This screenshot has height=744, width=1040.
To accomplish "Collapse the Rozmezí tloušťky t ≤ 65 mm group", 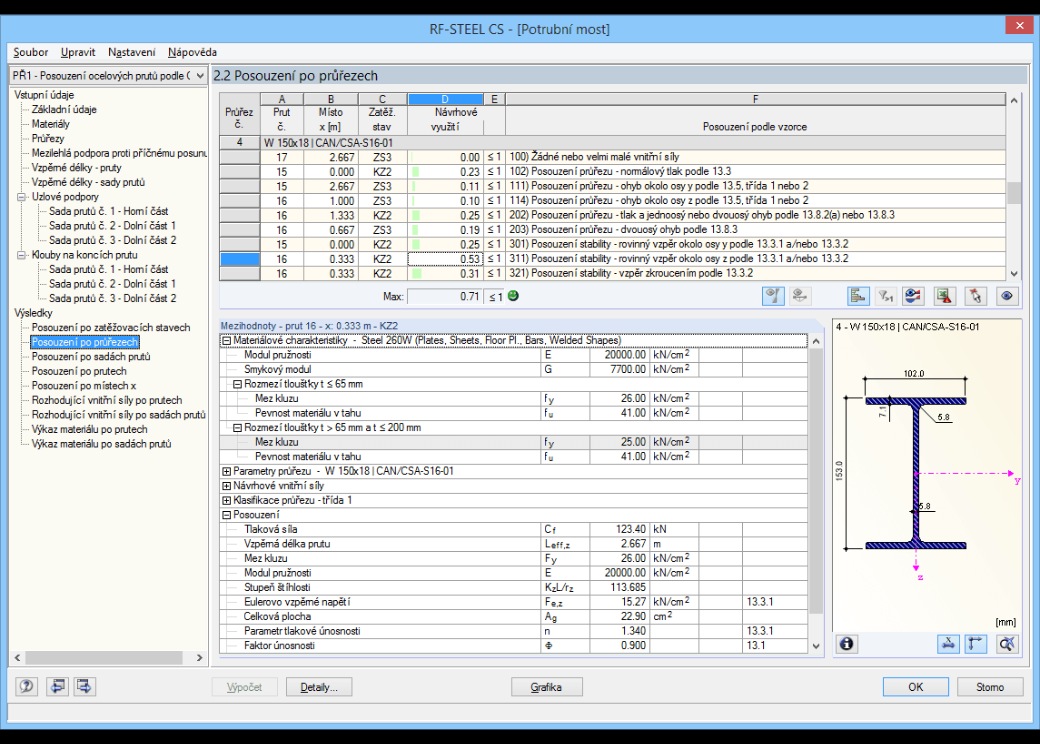I will [237, 385].
